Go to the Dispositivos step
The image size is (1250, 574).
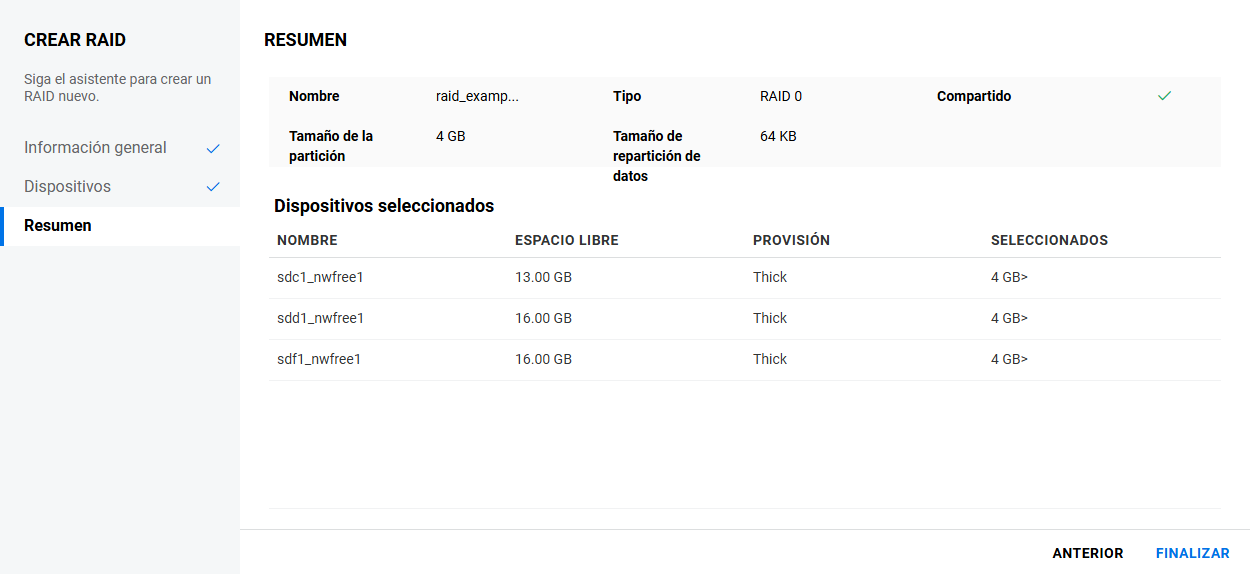click(67, 187)
